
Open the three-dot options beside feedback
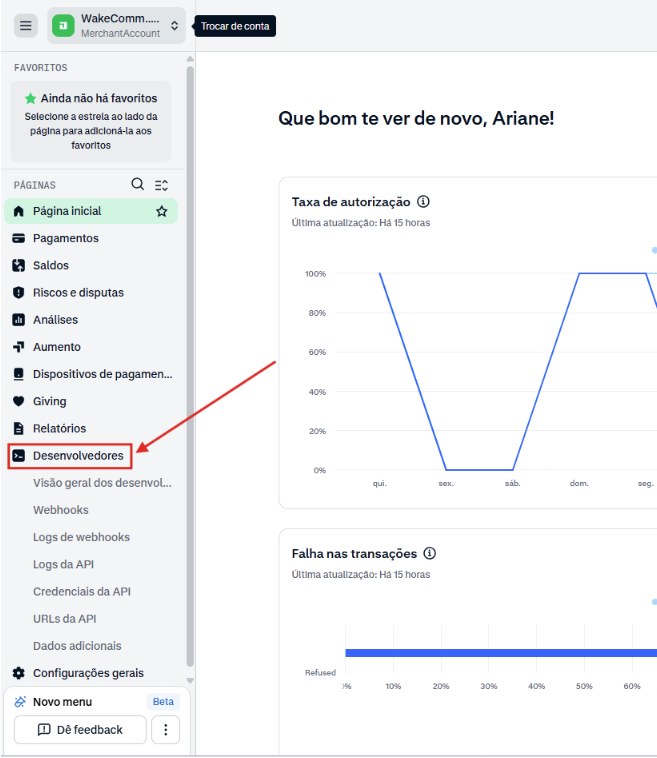[165, 729]
